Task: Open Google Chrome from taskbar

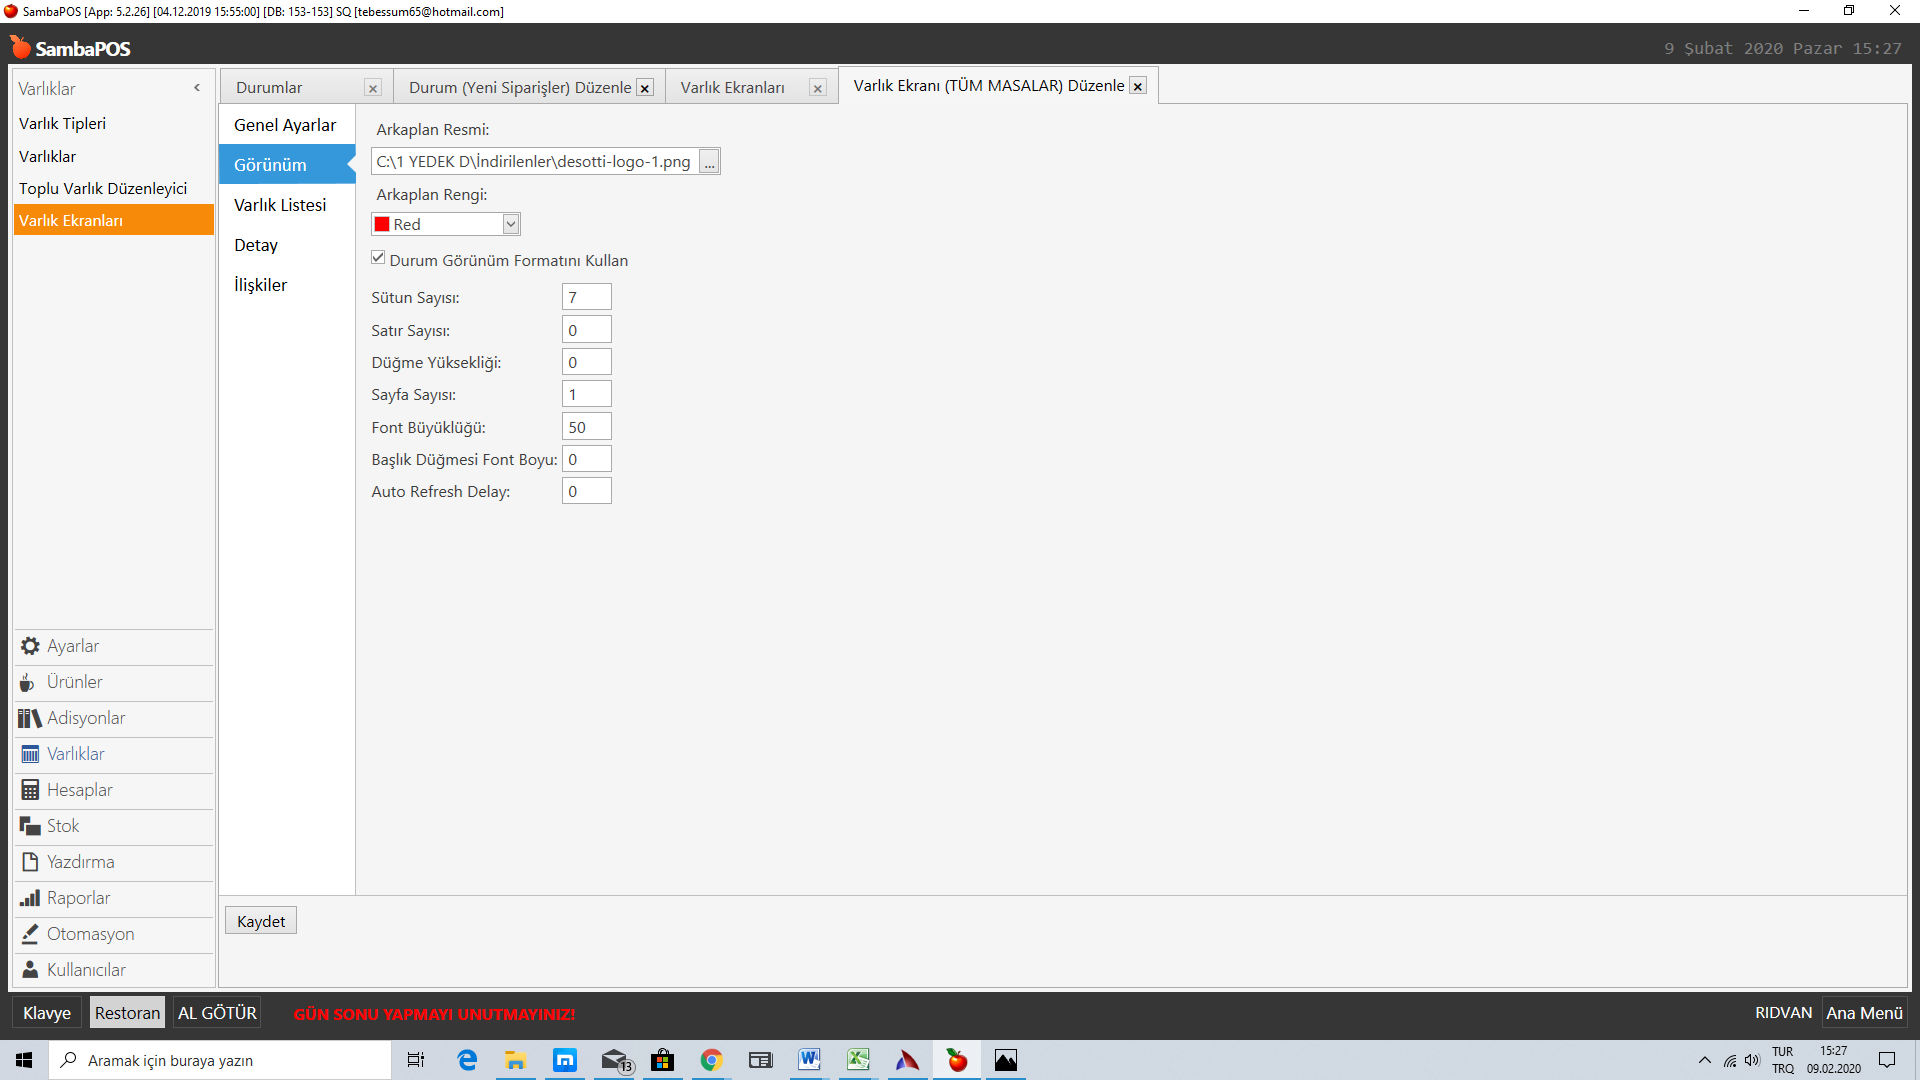Action: 711,1060
